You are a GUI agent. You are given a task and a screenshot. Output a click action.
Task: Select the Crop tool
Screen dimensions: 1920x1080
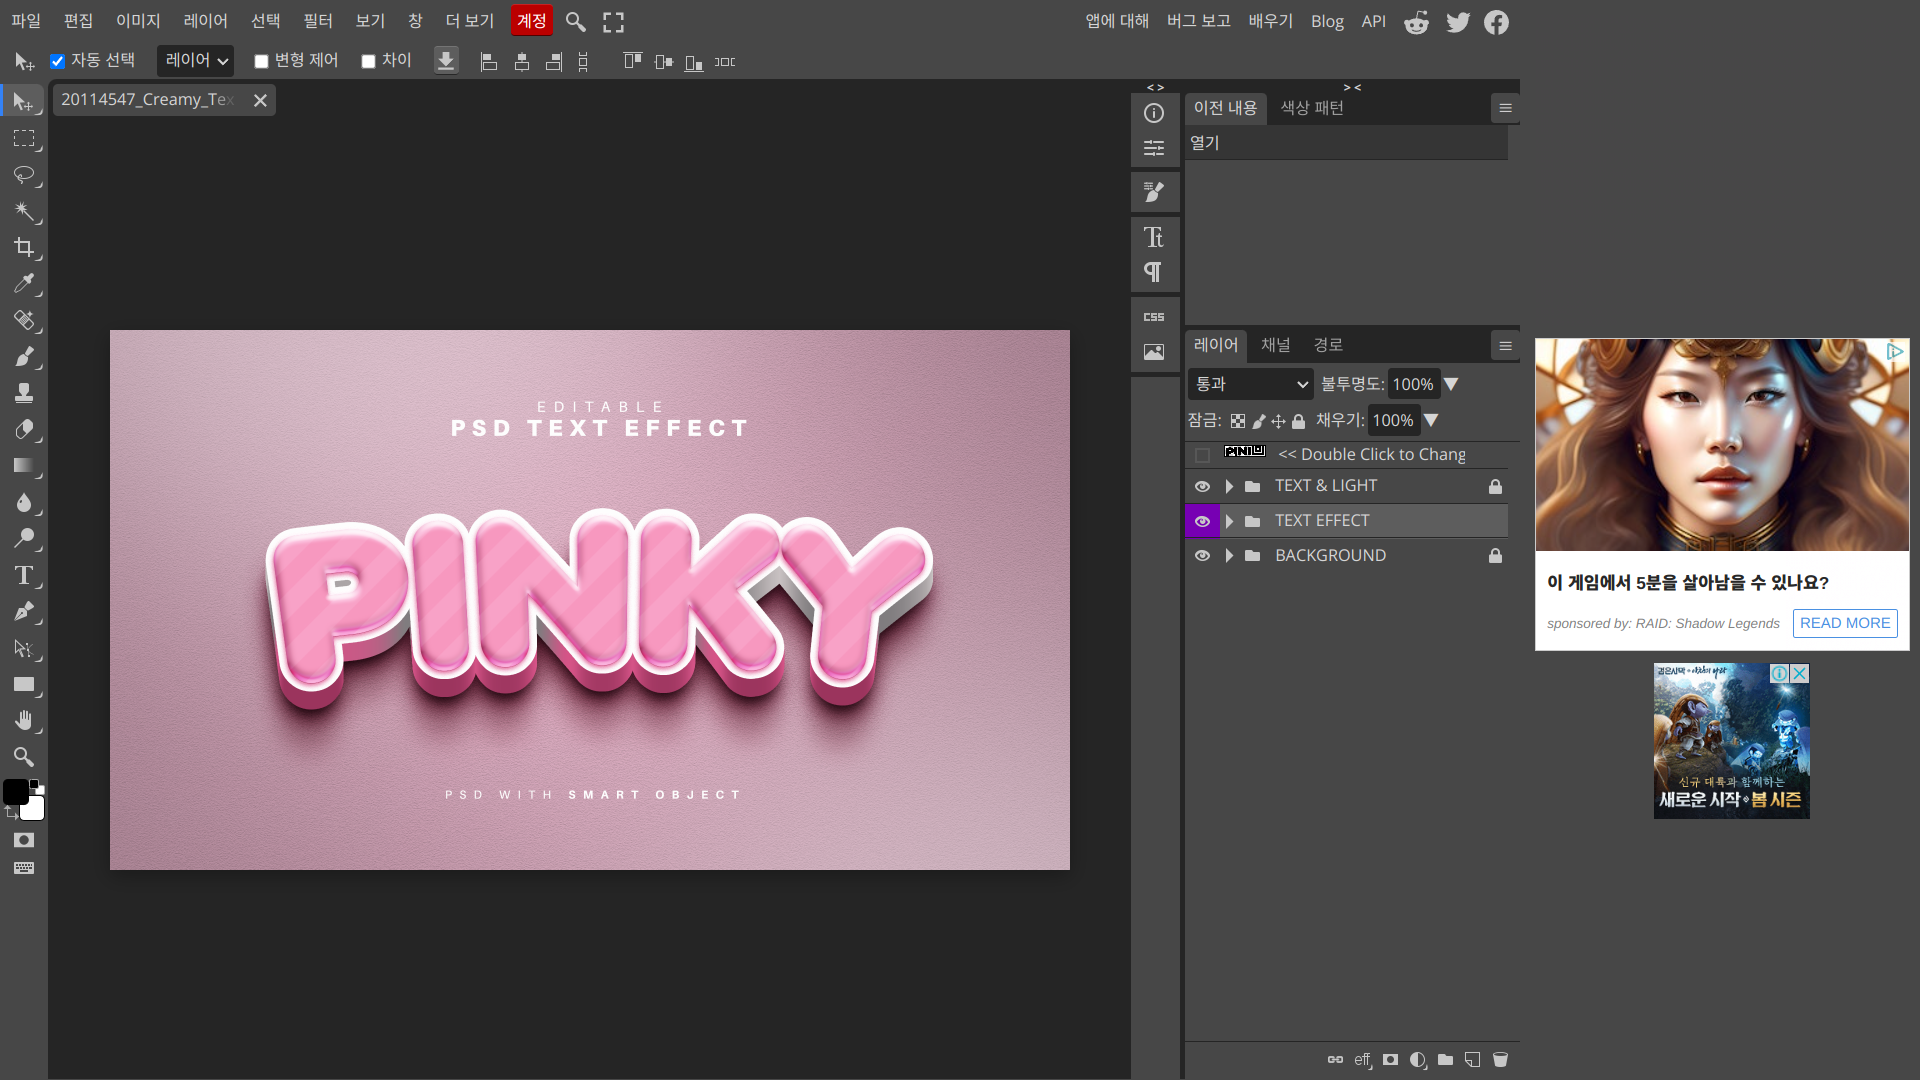pyautogui.click(x=24, y=247)
